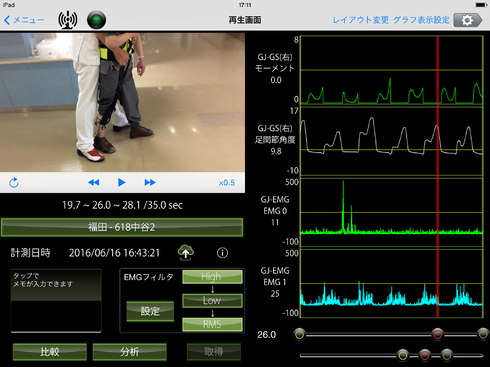Tap the green status indicator light

point(96,20)
